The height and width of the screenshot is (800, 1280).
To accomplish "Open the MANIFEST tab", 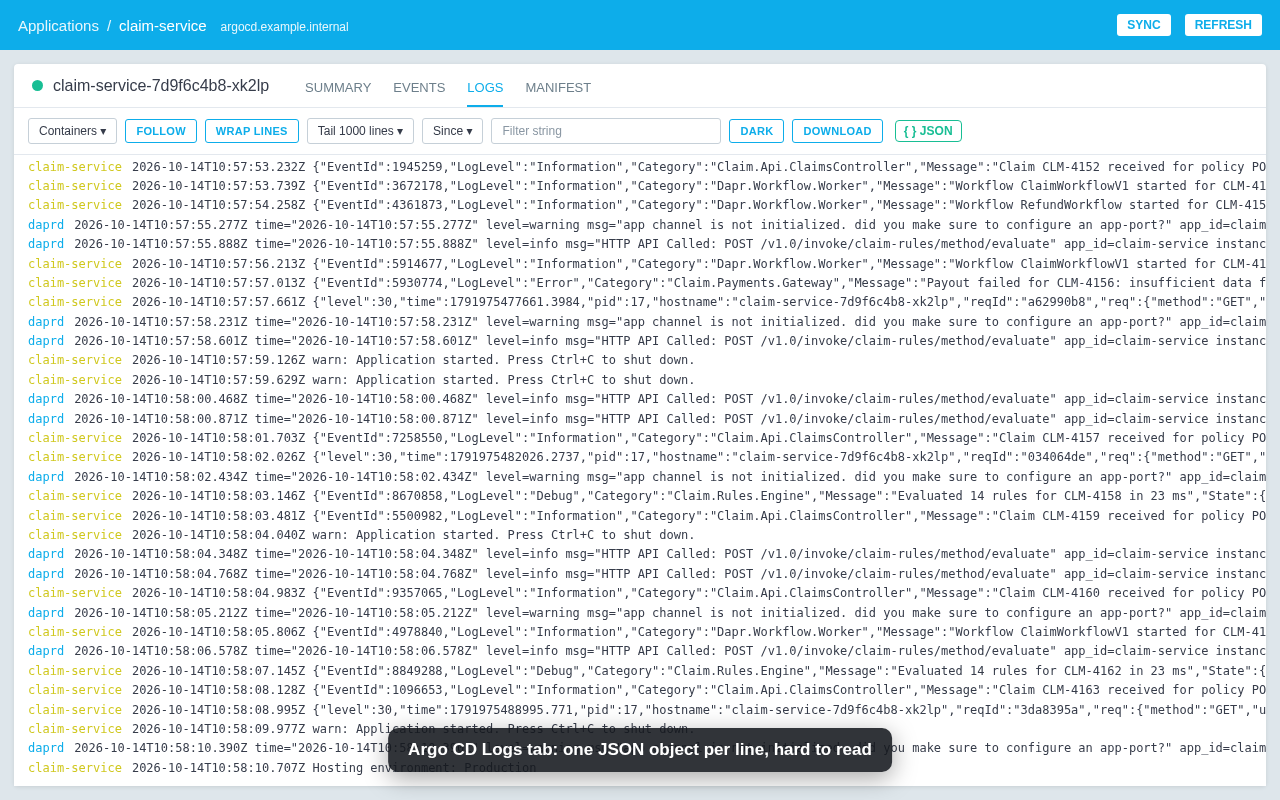I will pos(558,87).
